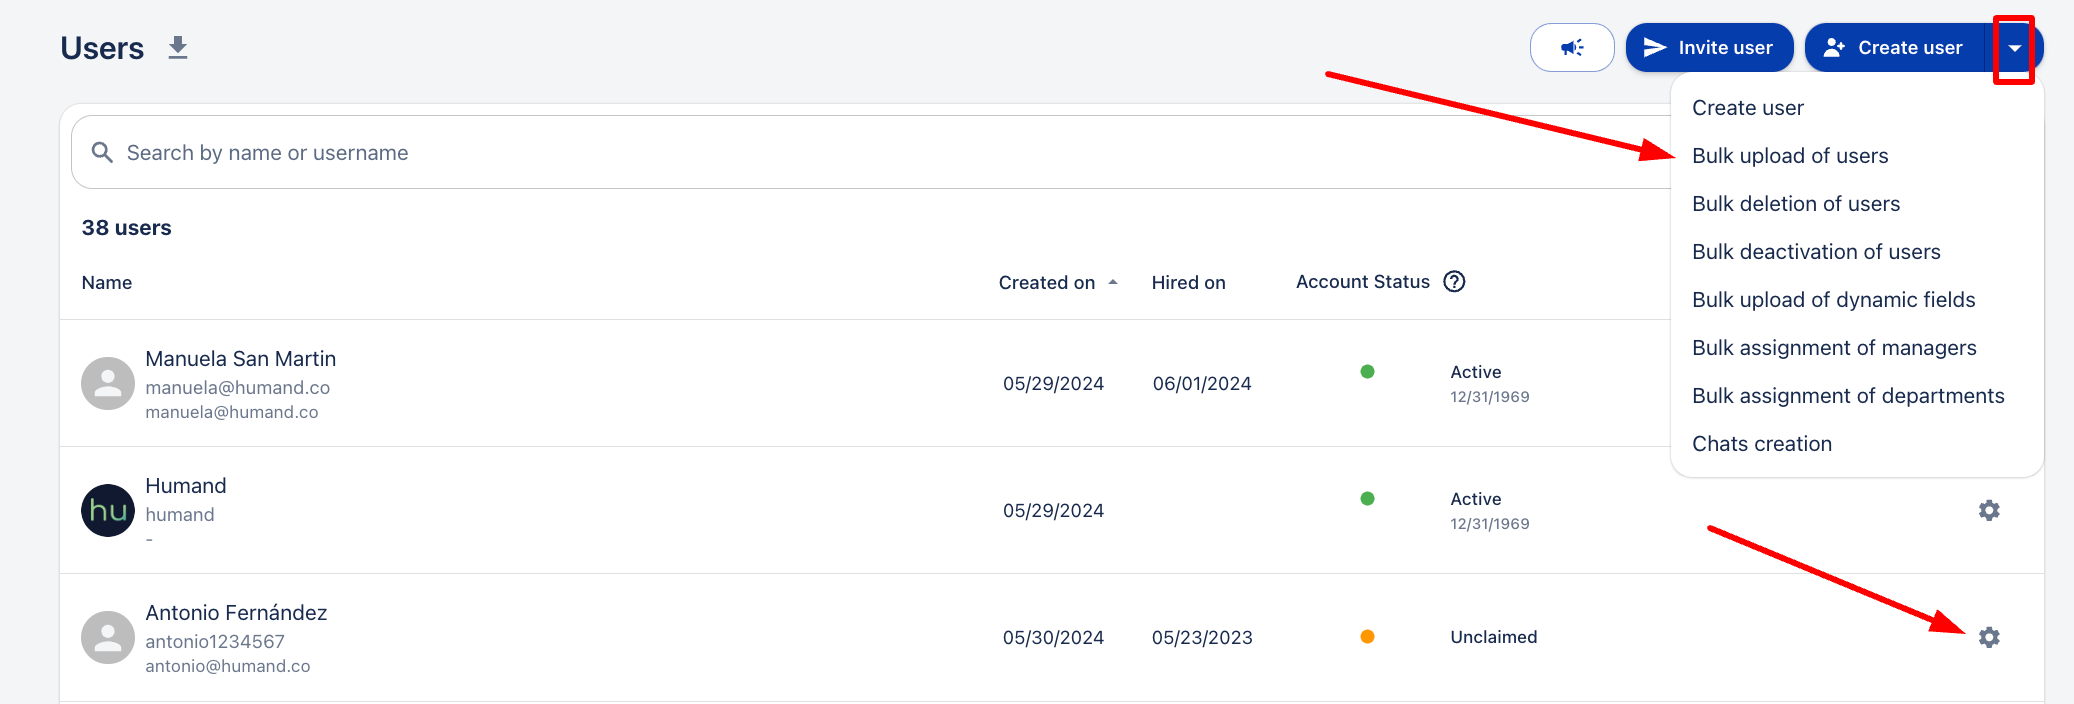Screen dimensions: 2074x704
Task: Click the download users list icon
Action: pos(178,48)
